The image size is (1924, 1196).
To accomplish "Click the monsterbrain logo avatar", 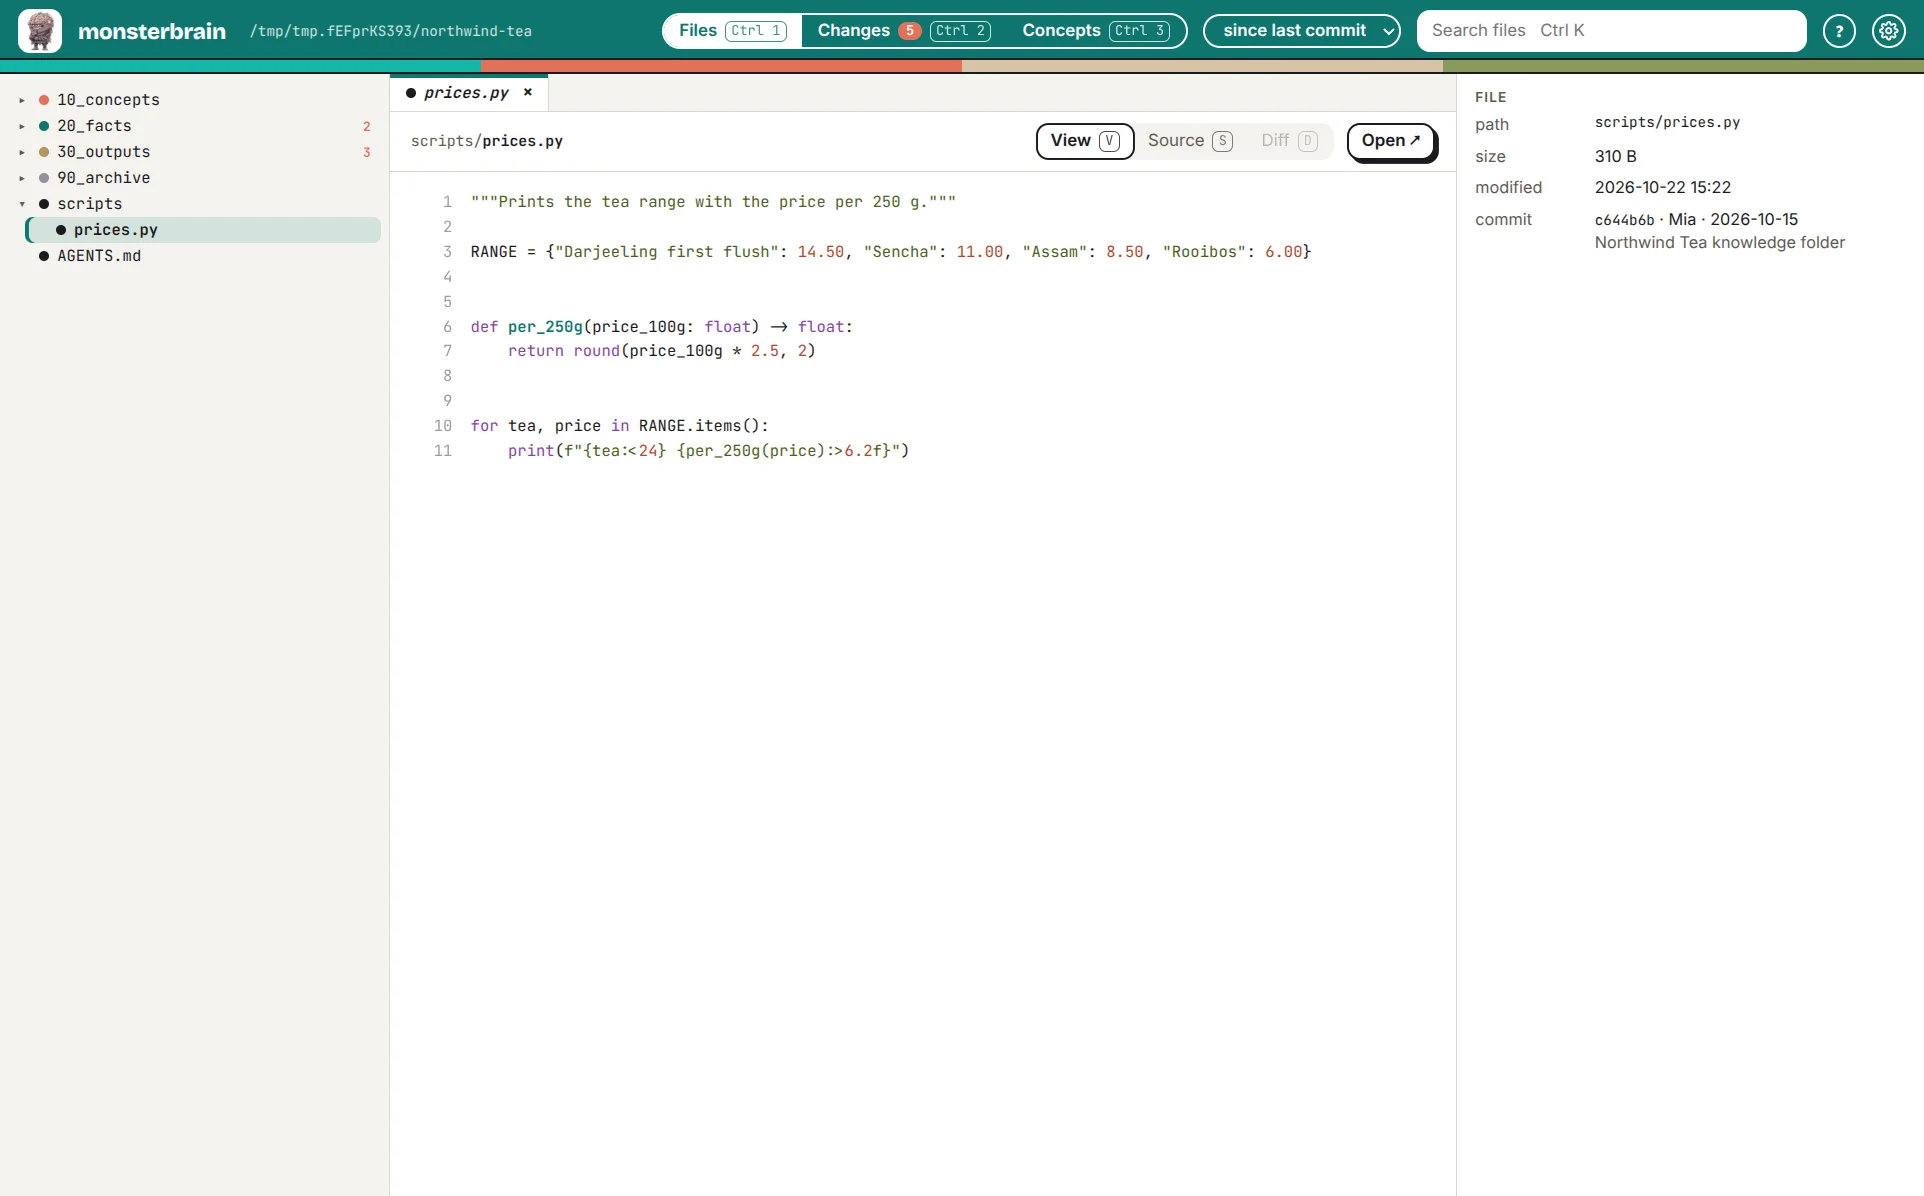I will pyautogui.click(x=40, y=31).
